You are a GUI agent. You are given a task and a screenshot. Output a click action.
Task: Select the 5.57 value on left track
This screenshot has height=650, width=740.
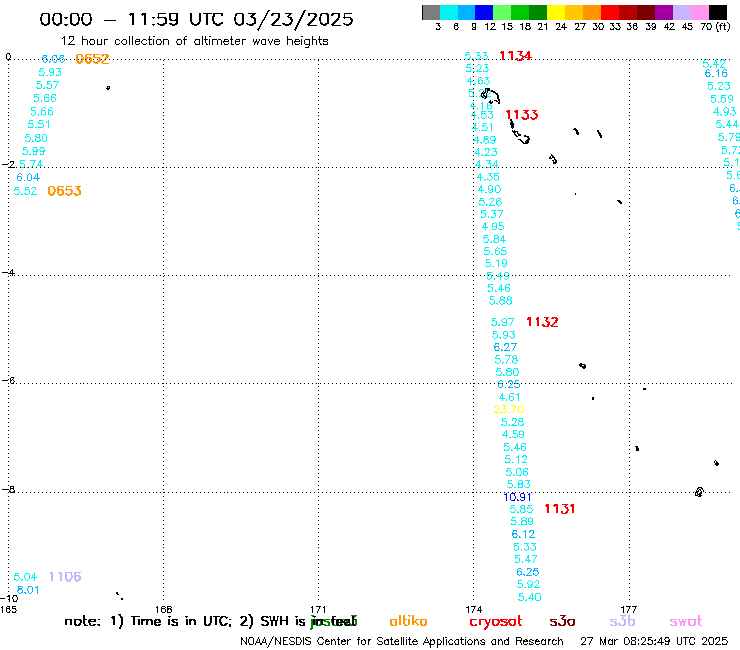pos(48,85)
